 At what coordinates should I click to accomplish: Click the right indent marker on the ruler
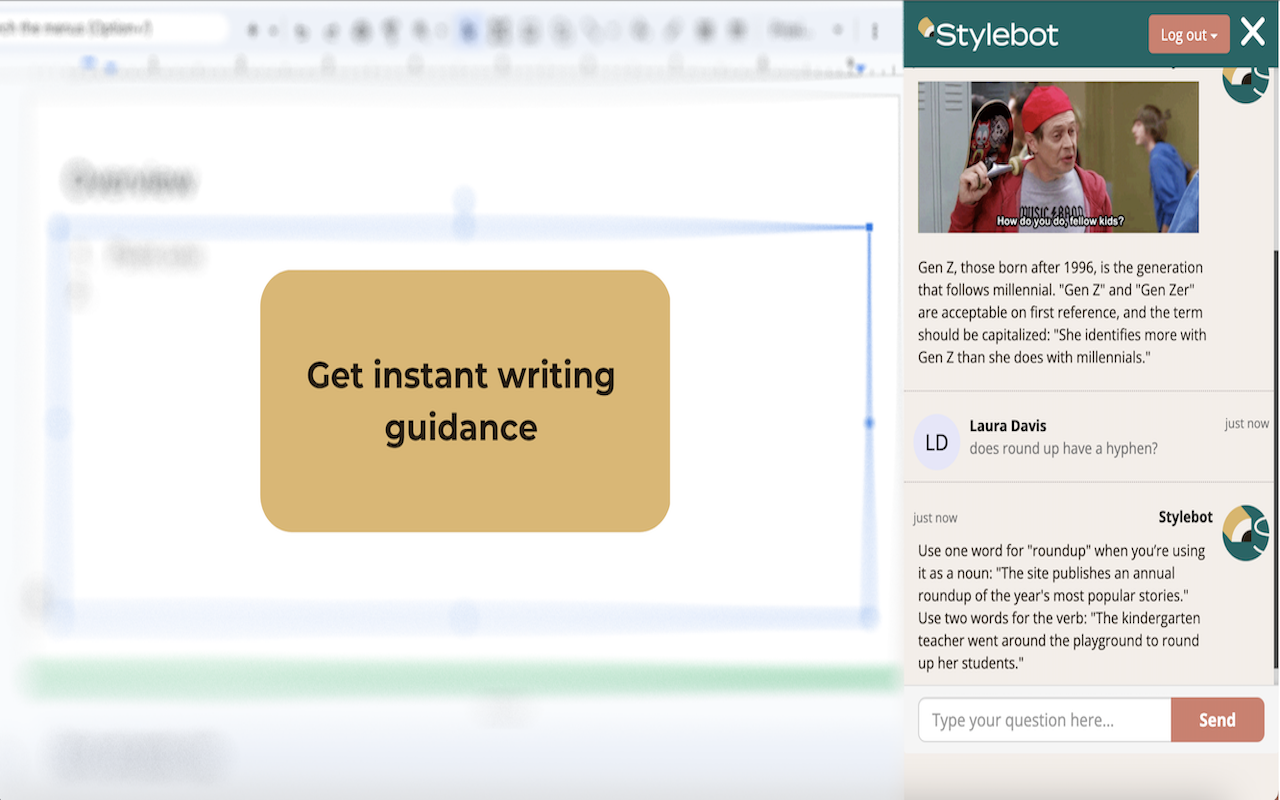coord(859,67)
